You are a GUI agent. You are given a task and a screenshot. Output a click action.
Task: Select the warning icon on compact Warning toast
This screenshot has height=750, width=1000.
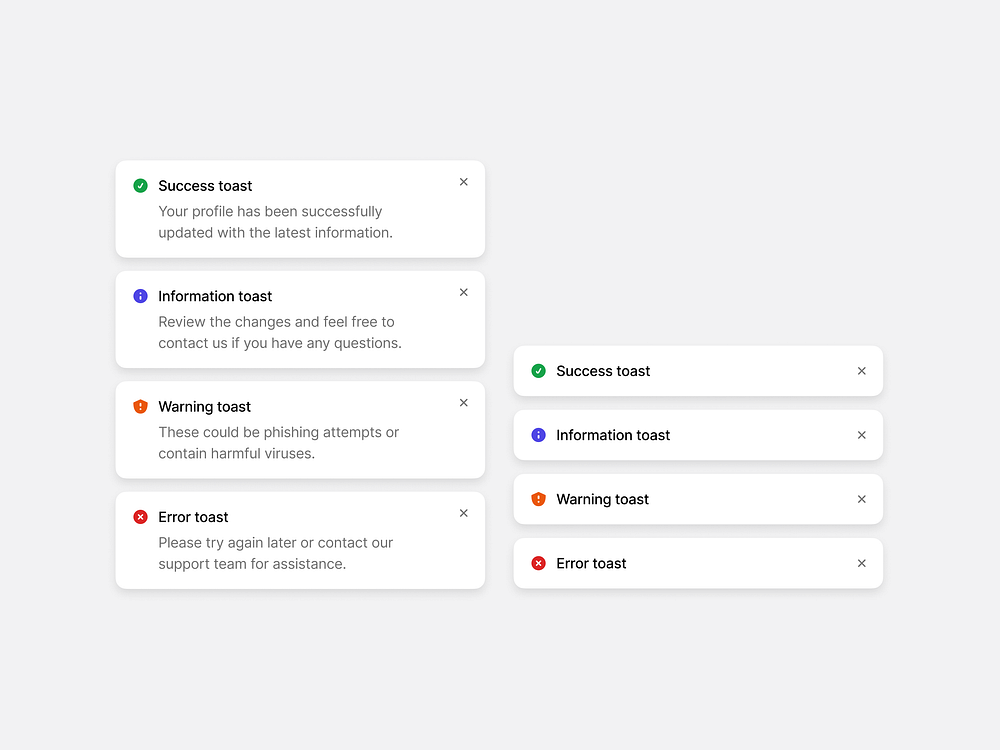coord(538,499)
